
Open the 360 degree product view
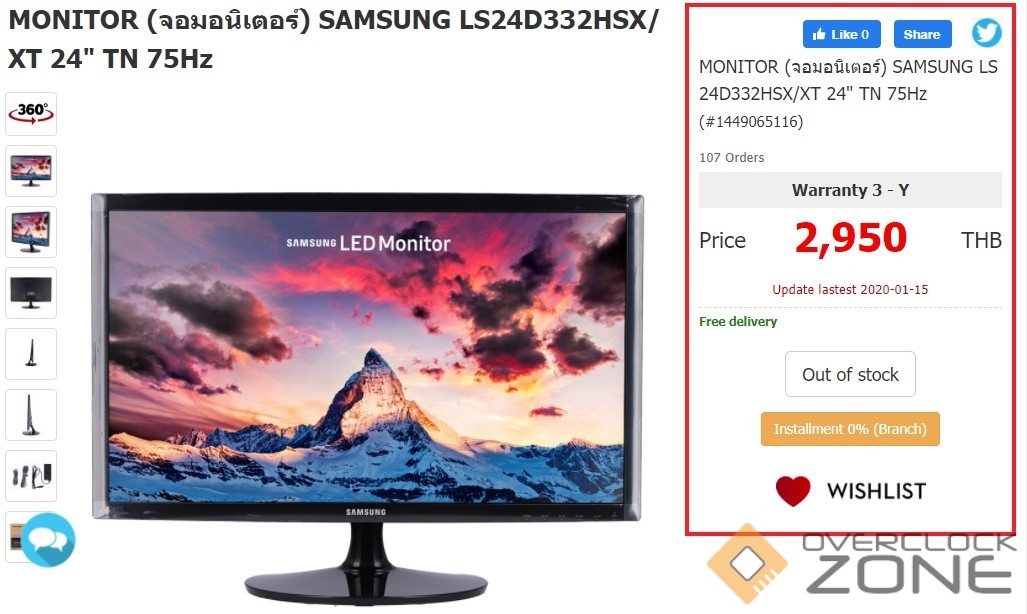(x=31, y=114)
